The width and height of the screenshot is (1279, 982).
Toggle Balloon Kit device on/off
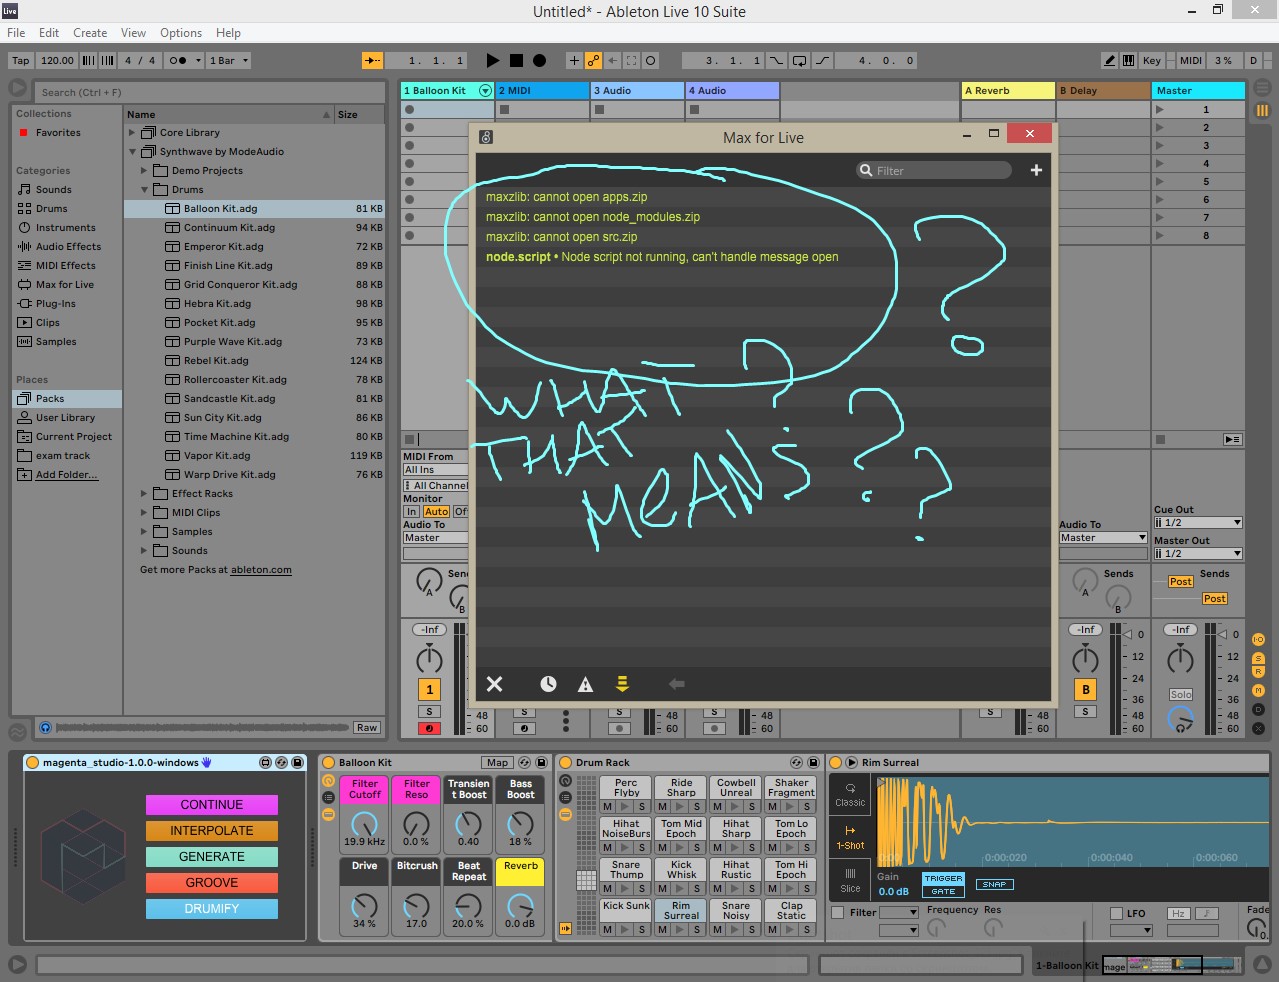click(328, 762)
